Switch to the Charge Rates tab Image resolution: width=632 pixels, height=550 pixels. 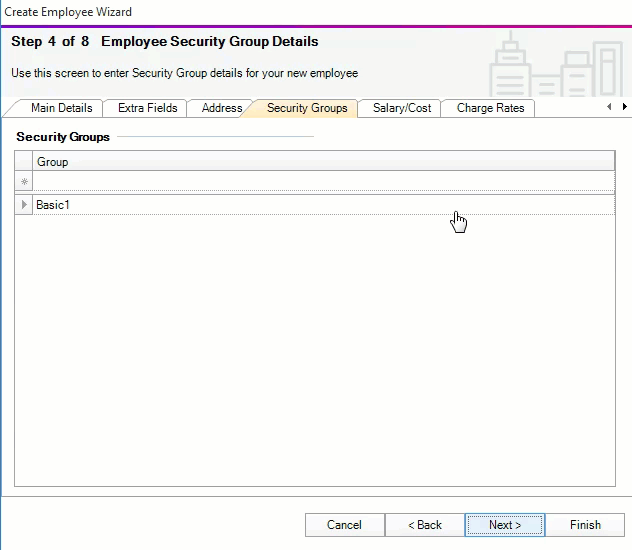point(490,108)
